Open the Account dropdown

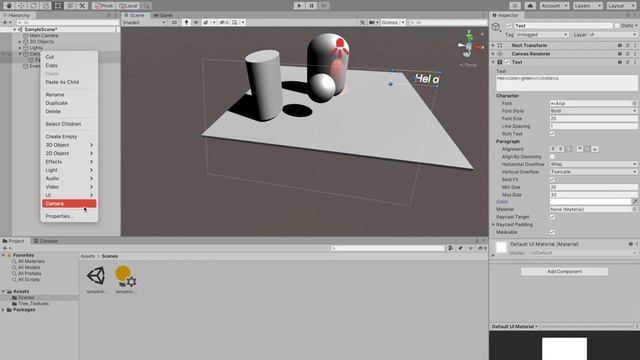tap(554, 6)
